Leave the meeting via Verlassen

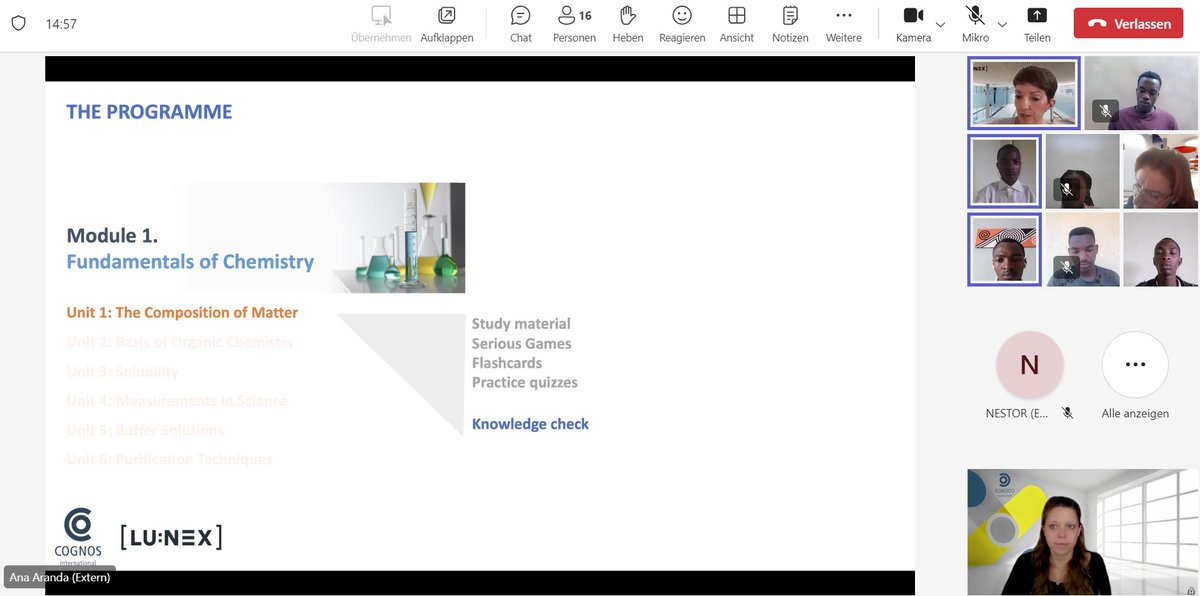[x=1128, y=21]
